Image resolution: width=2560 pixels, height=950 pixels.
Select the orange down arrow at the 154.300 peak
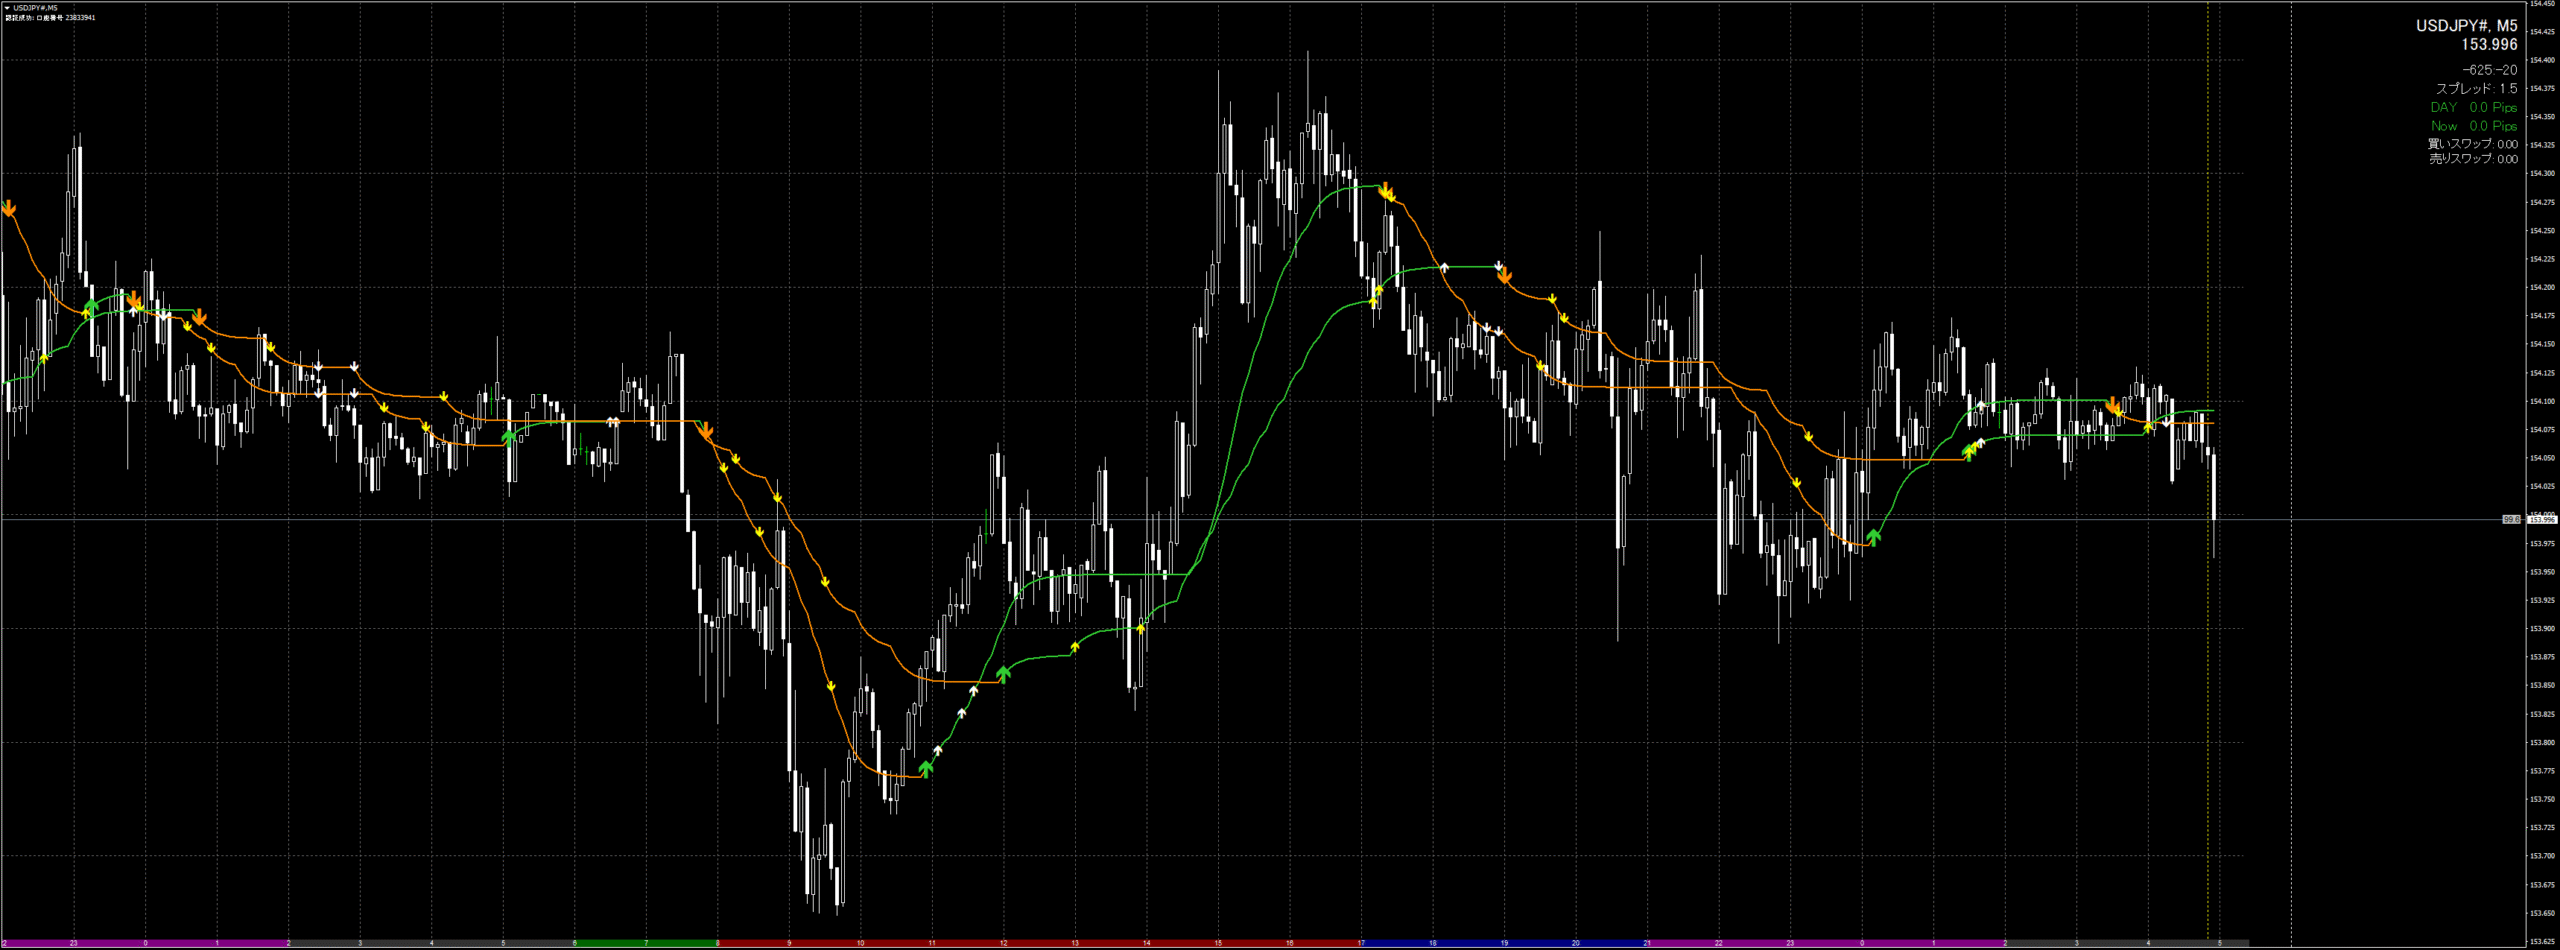point(1386,190)
